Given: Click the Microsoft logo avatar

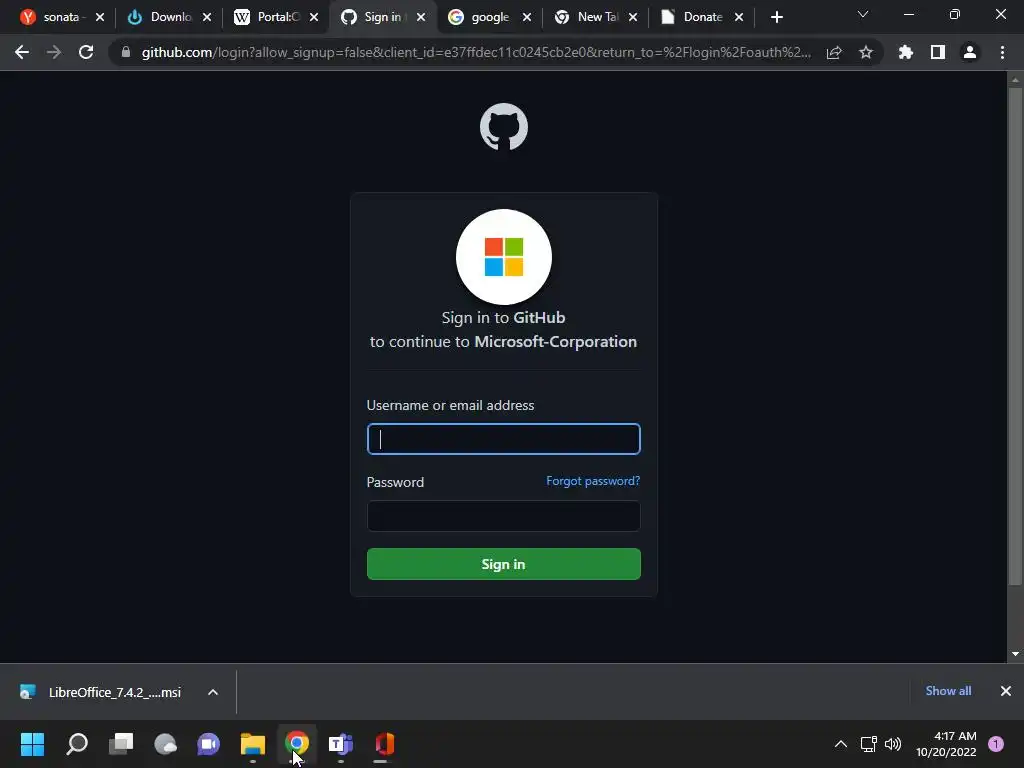Looking at the screenshot, I should point(504,257).
